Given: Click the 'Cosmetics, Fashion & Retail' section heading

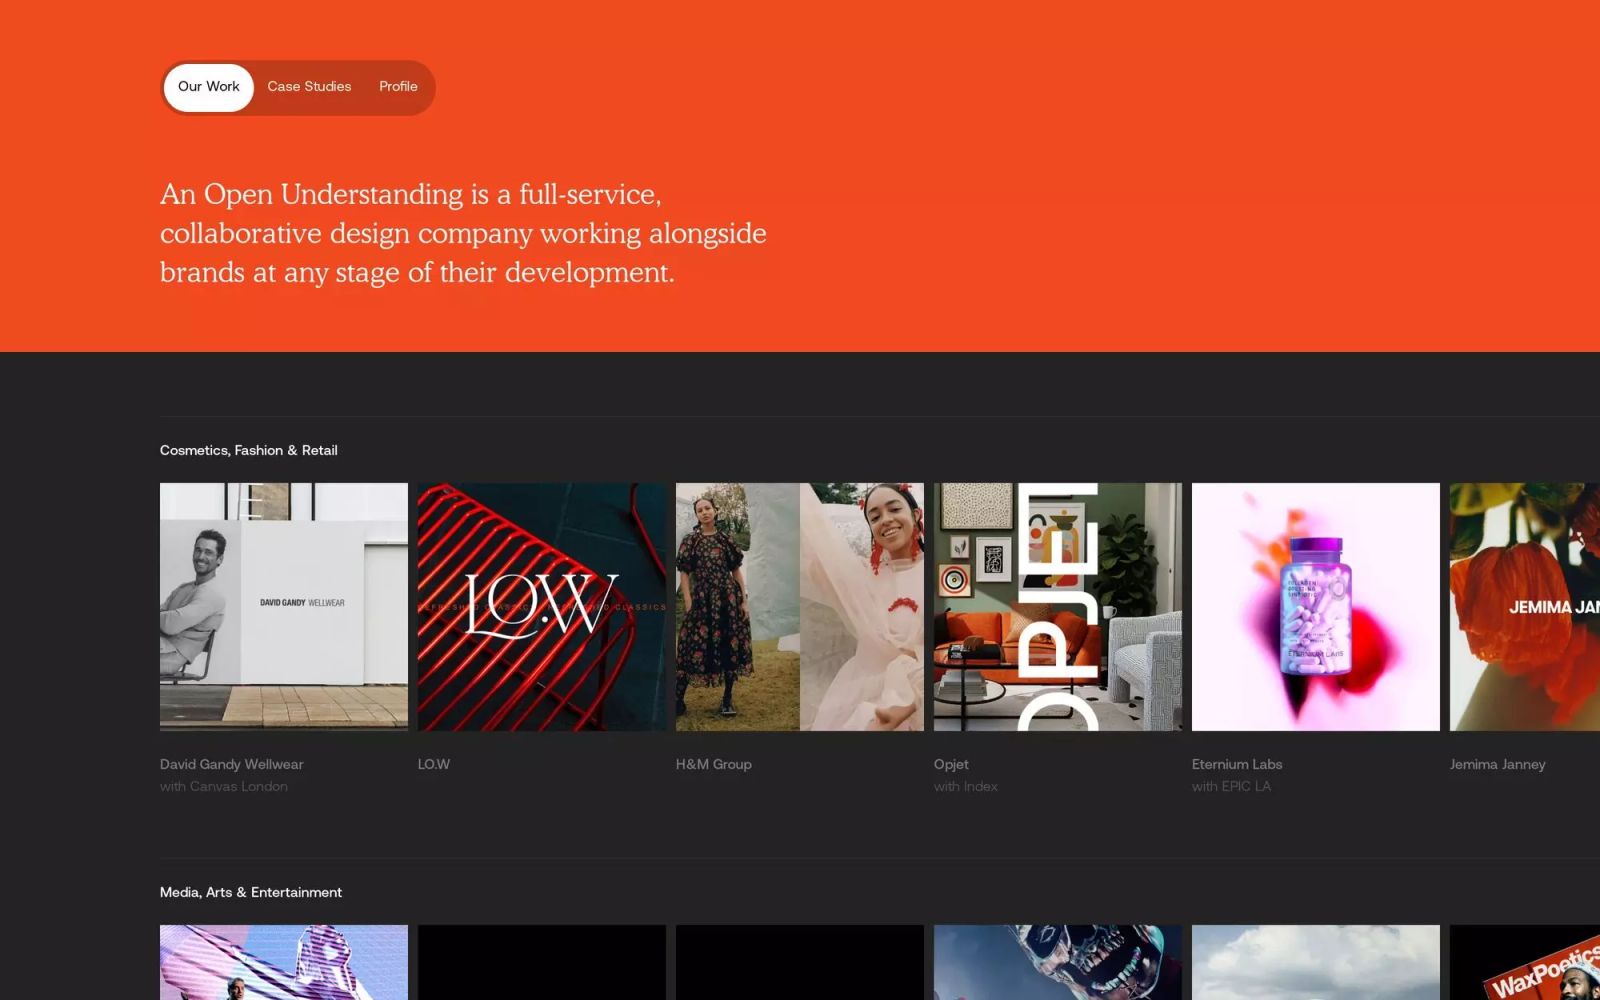Looking at the screenshot, I should [249, 450].
